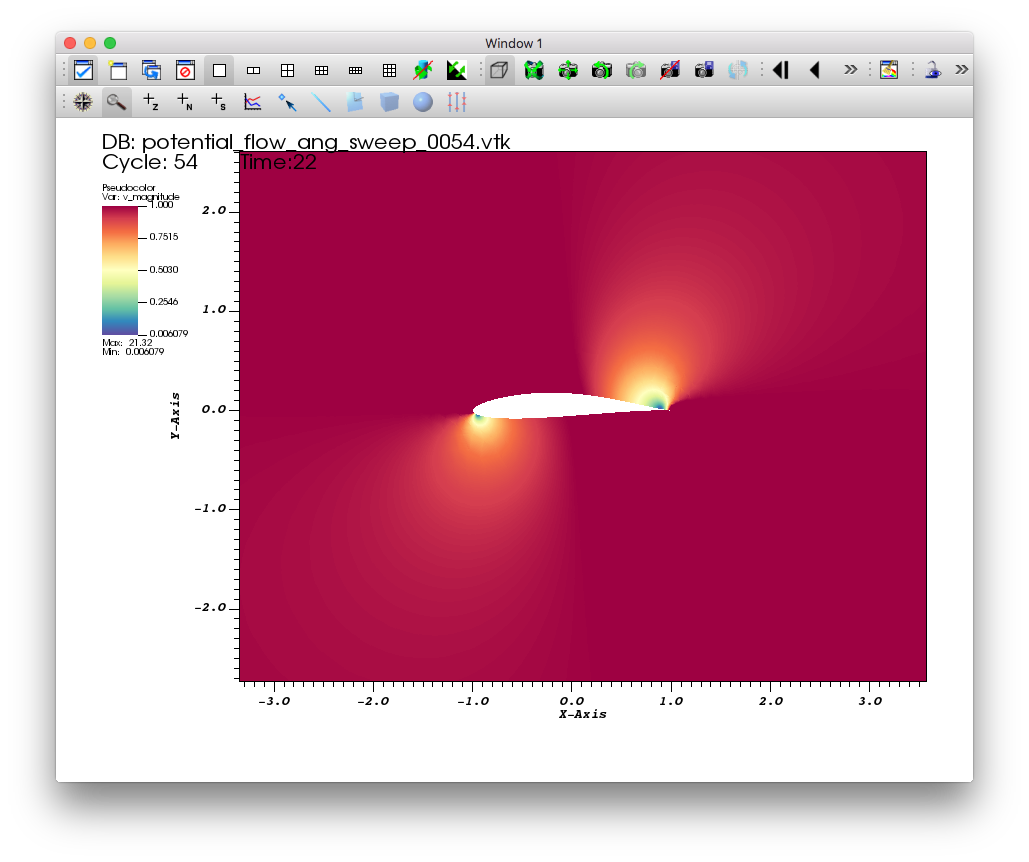Play the animation in reverse
Image resolution: width=1029 pixels, height=862 pixels.
[815, 70]
